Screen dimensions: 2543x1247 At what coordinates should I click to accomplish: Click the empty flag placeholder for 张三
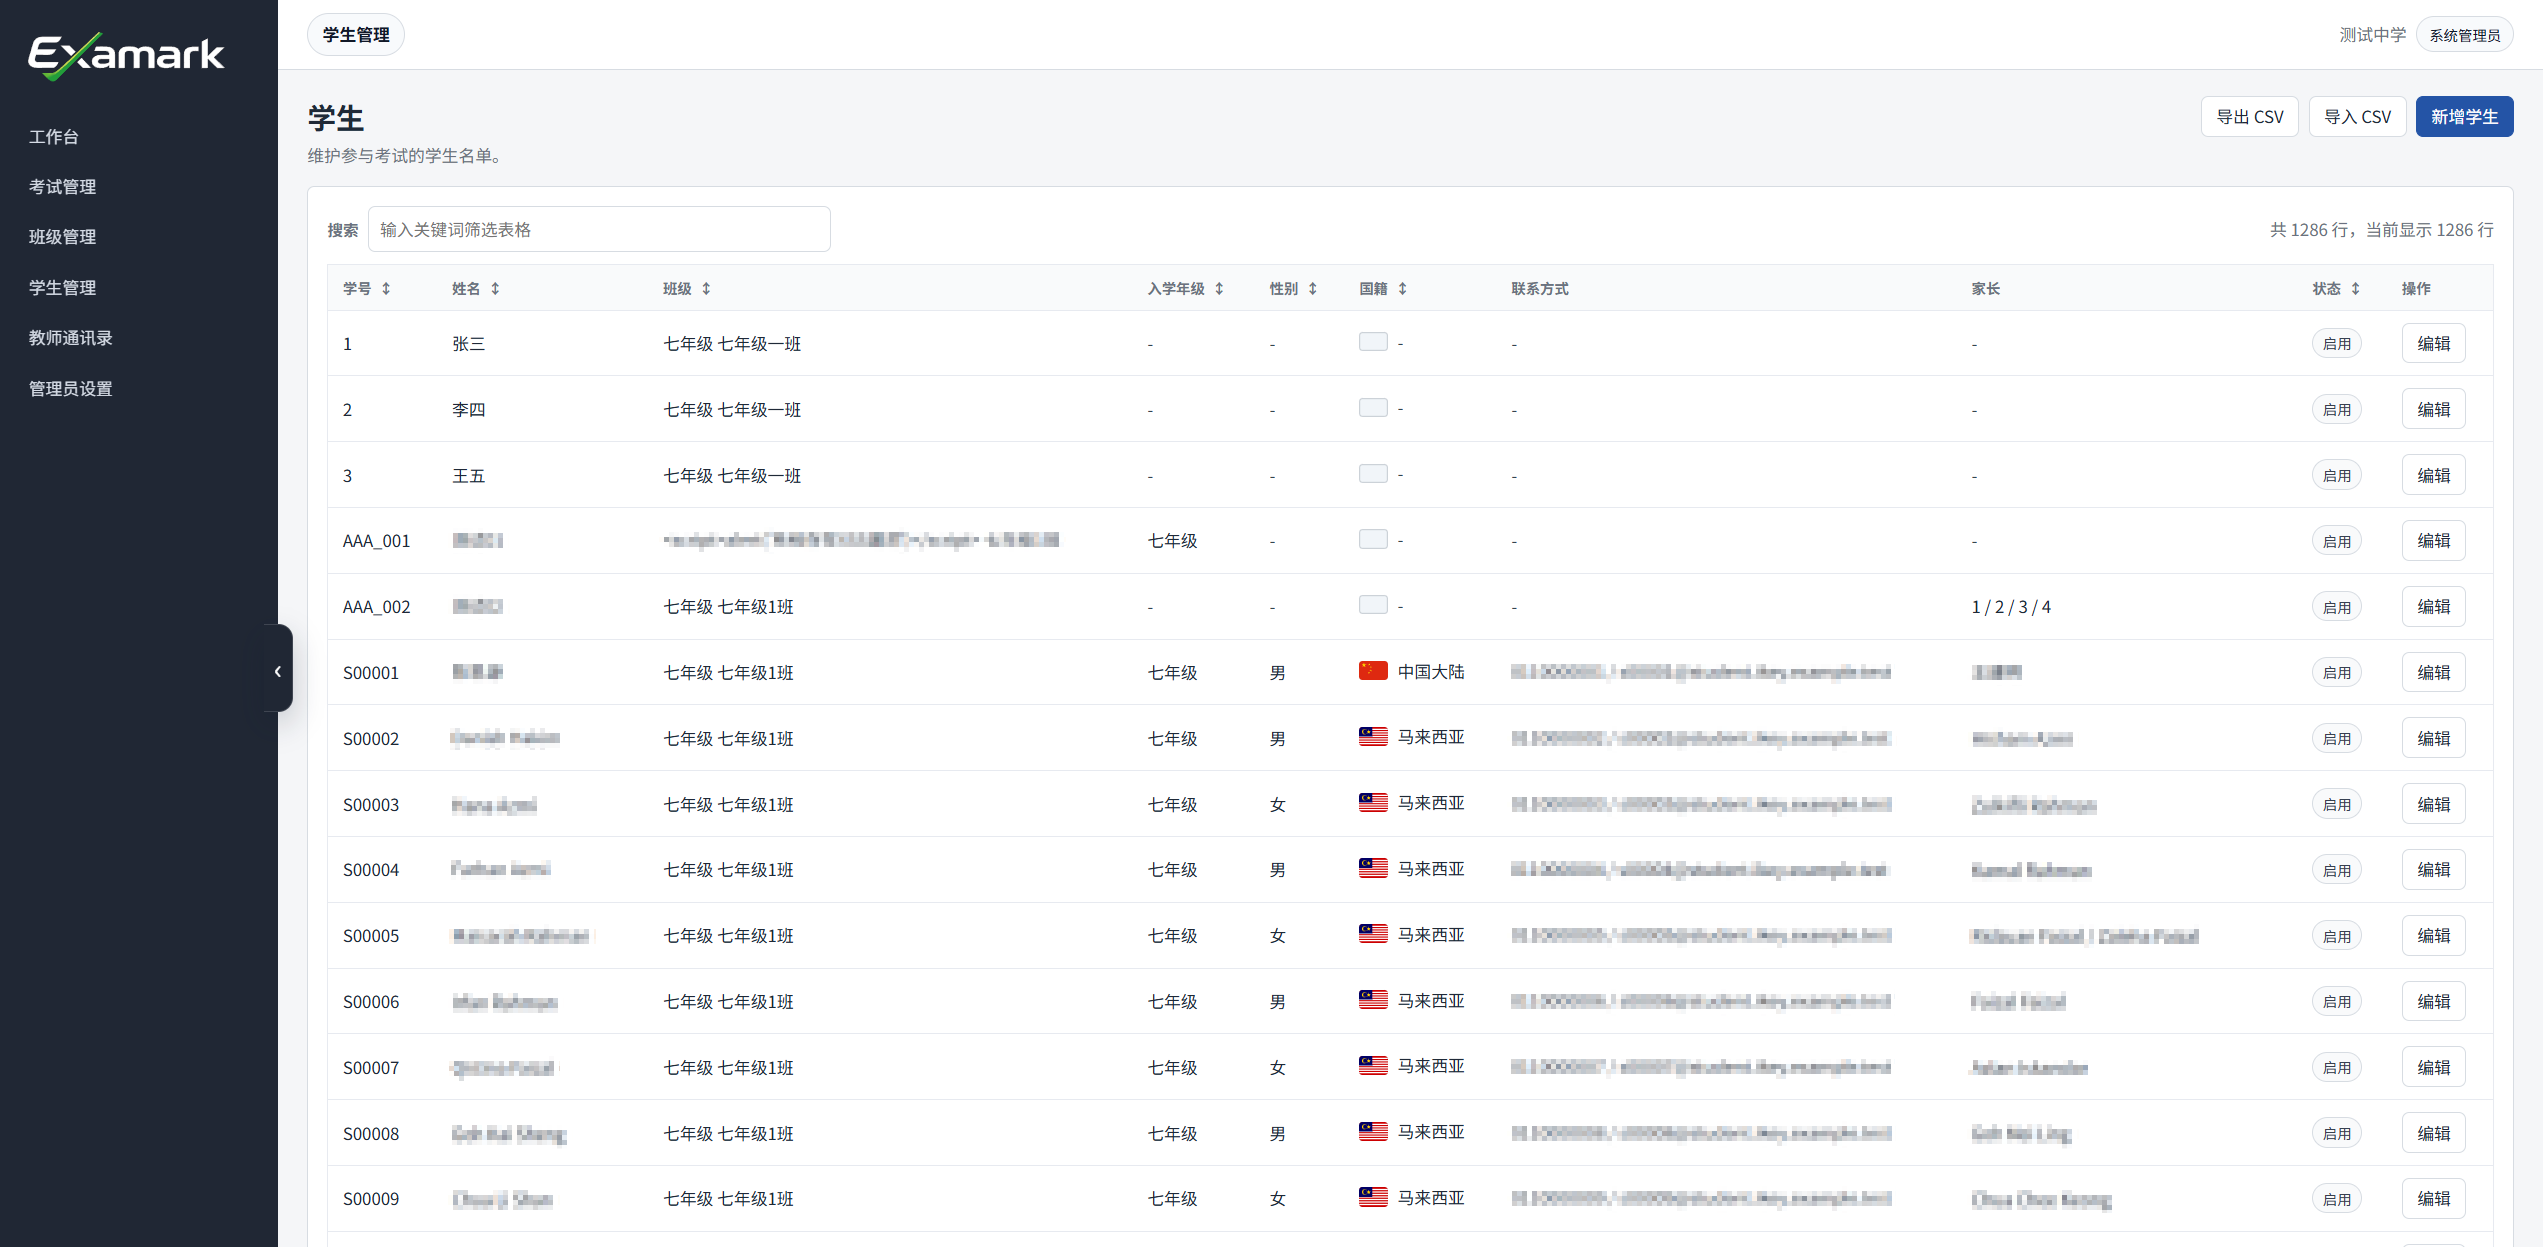click(1373, 342)
